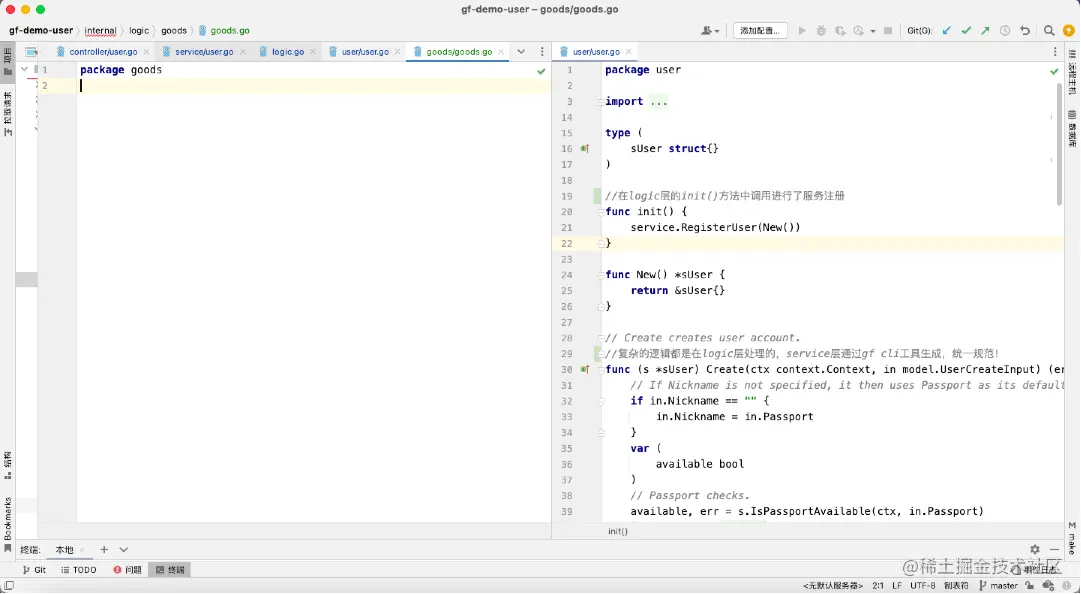Open right editor tab options (three dots)

coord(1055,52)
